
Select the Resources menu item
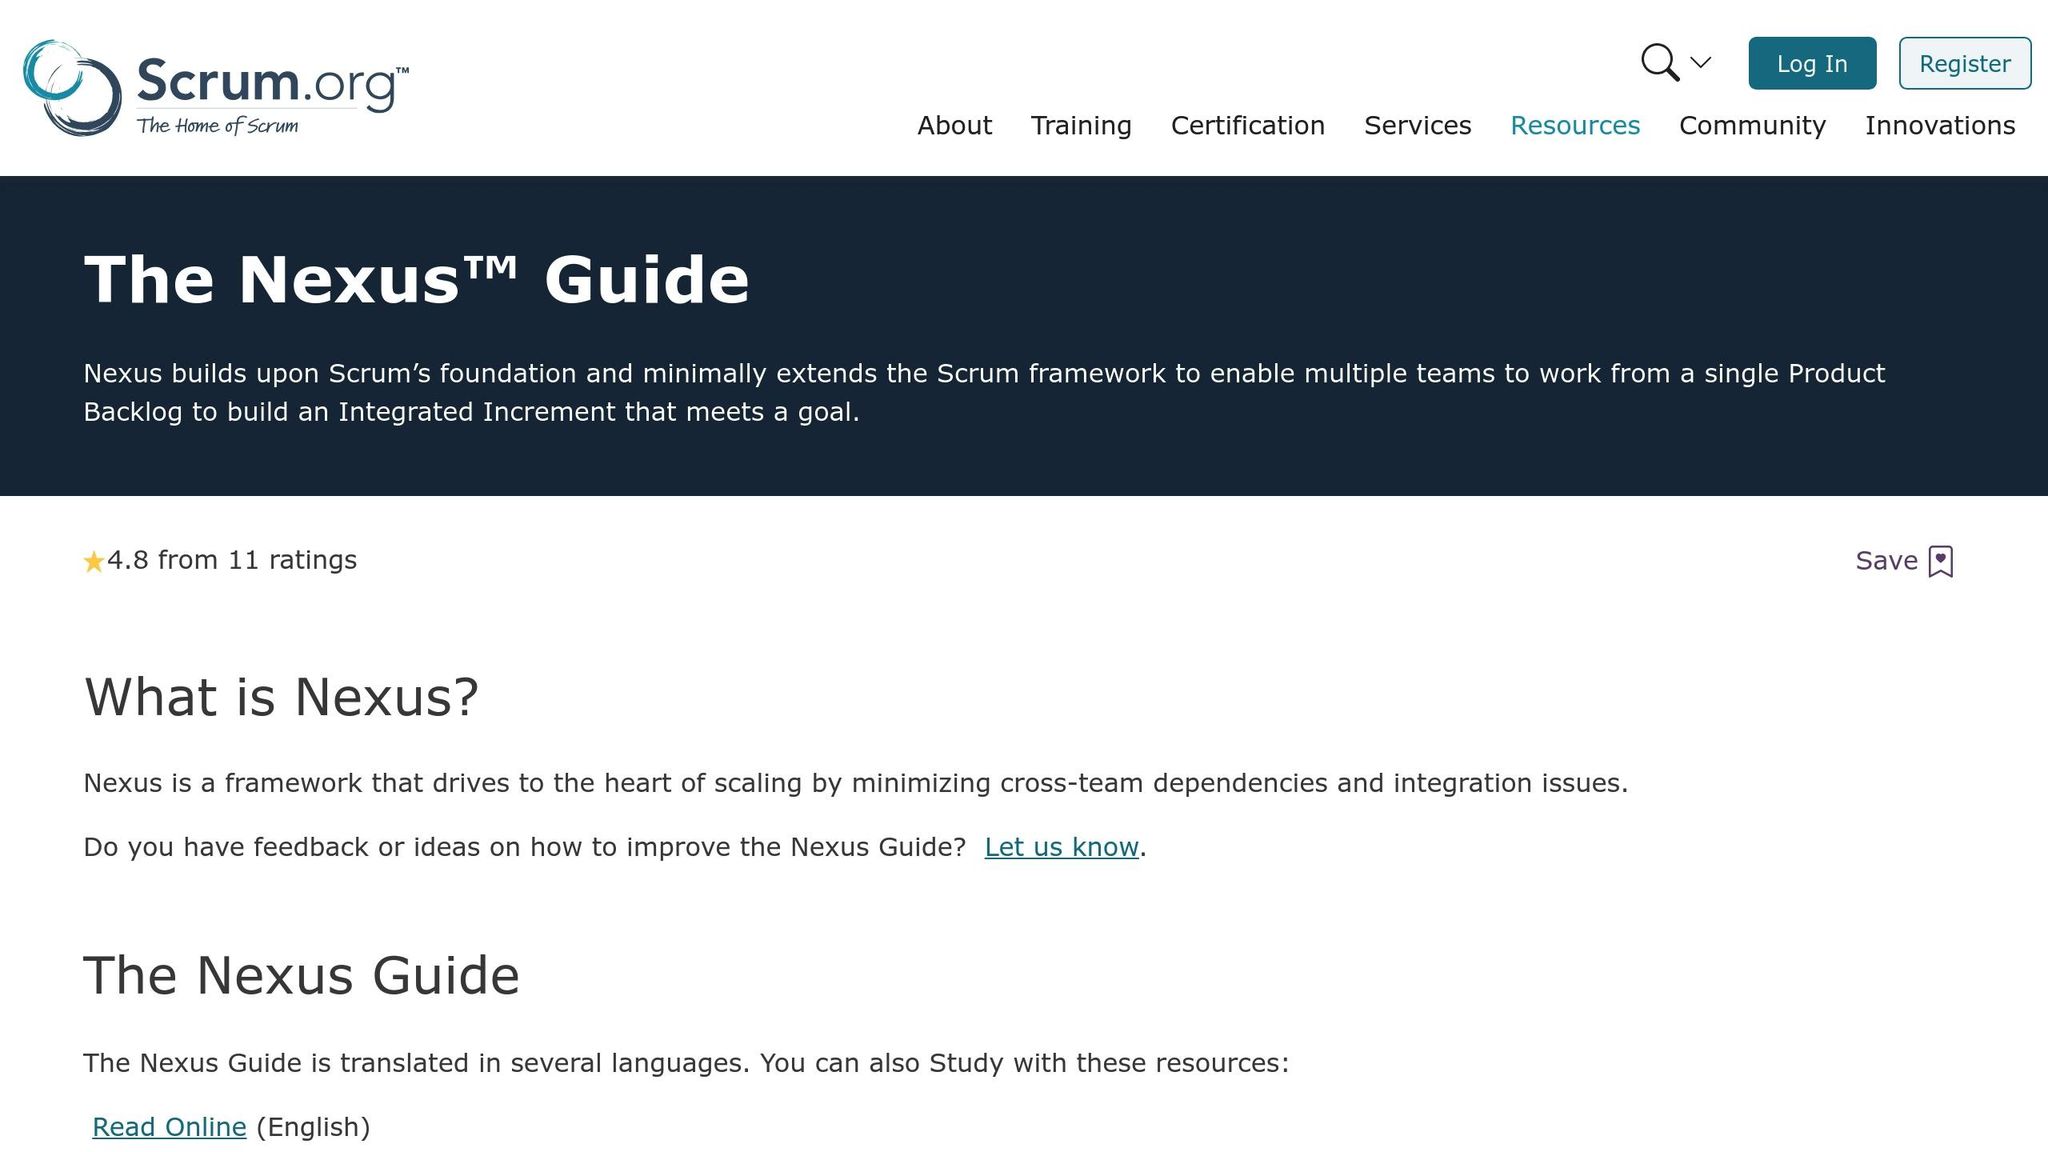click(1574, 126)
